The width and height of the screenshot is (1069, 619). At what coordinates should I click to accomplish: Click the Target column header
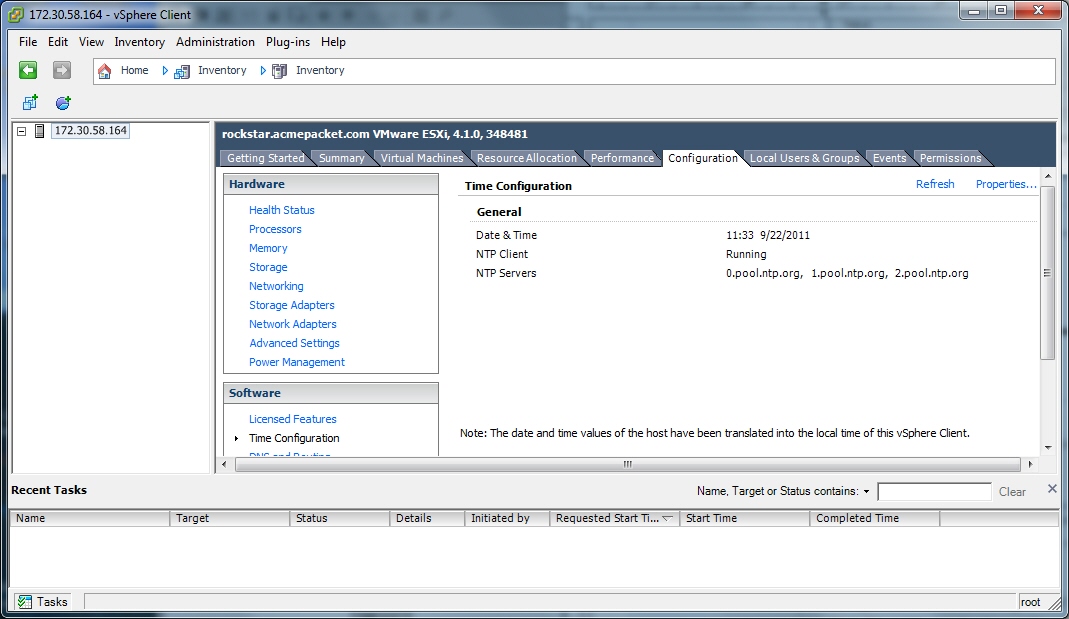pos(230,518)
